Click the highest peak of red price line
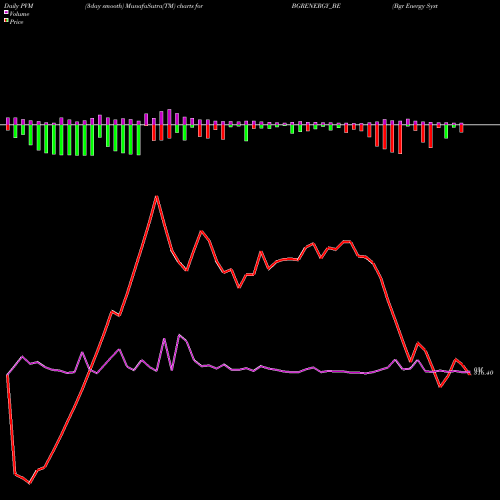 (157, 196)
